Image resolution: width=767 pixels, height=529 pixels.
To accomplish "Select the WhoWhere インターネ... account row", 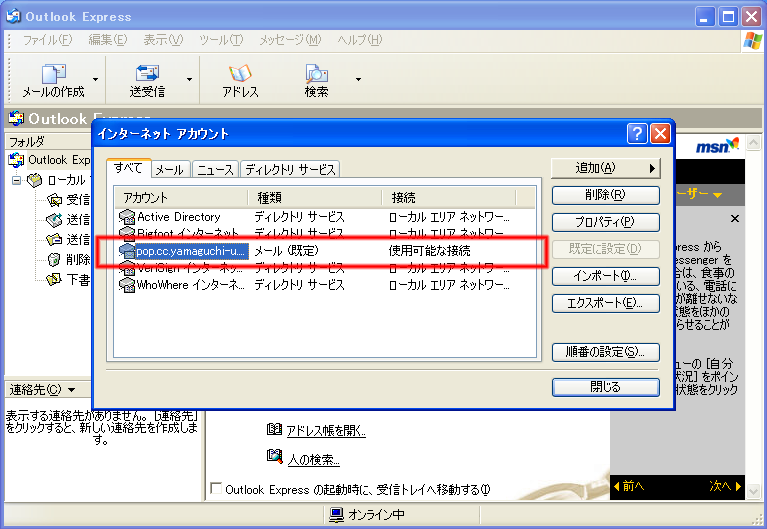I will point(325,285).
